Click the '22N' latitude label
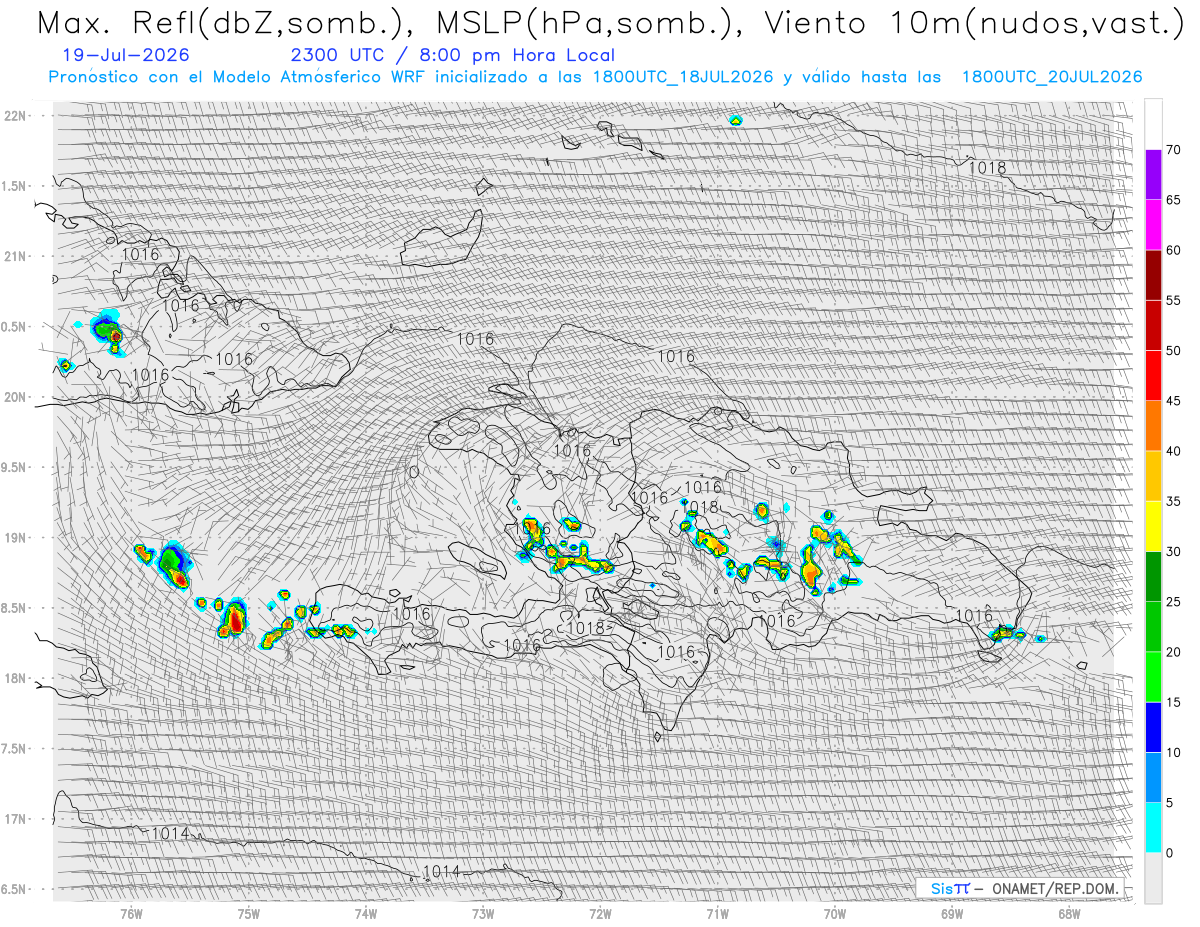Image resolution: width=1200 pixels, height=927 pixels. [14, 115]
